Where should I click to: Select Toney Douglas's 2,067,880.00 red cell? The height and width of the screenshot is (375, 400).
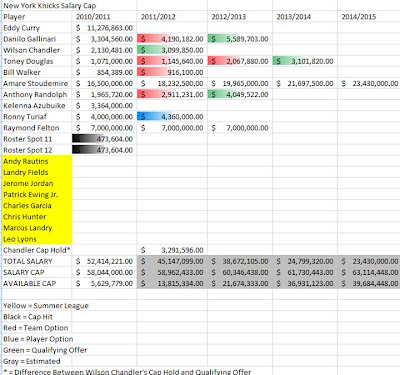240,61
